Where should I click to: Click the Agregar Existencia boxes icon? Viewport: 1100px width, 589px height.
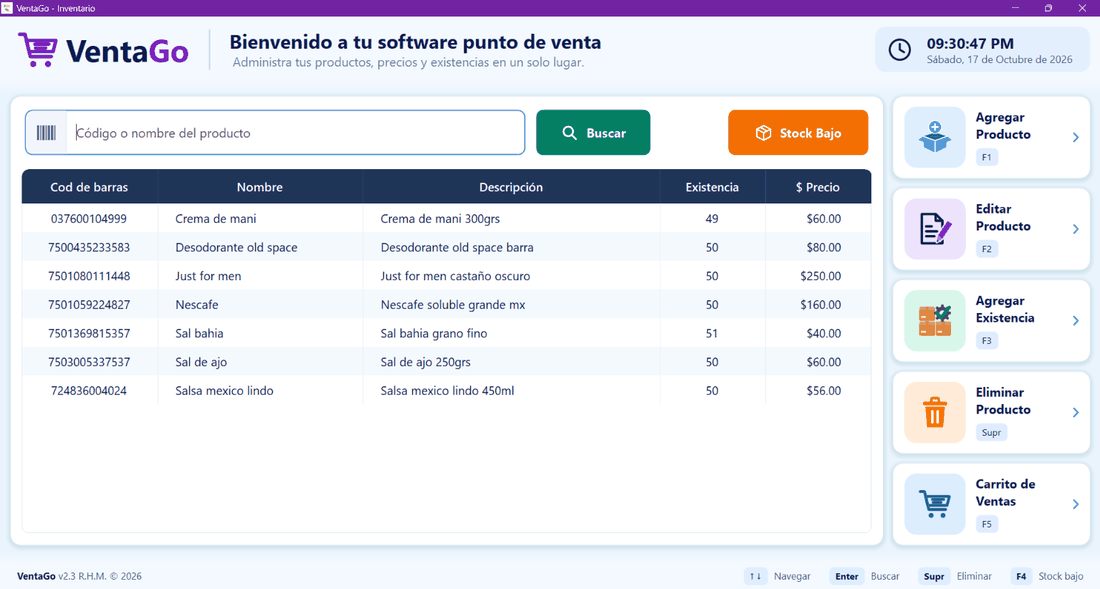(935, 320)
